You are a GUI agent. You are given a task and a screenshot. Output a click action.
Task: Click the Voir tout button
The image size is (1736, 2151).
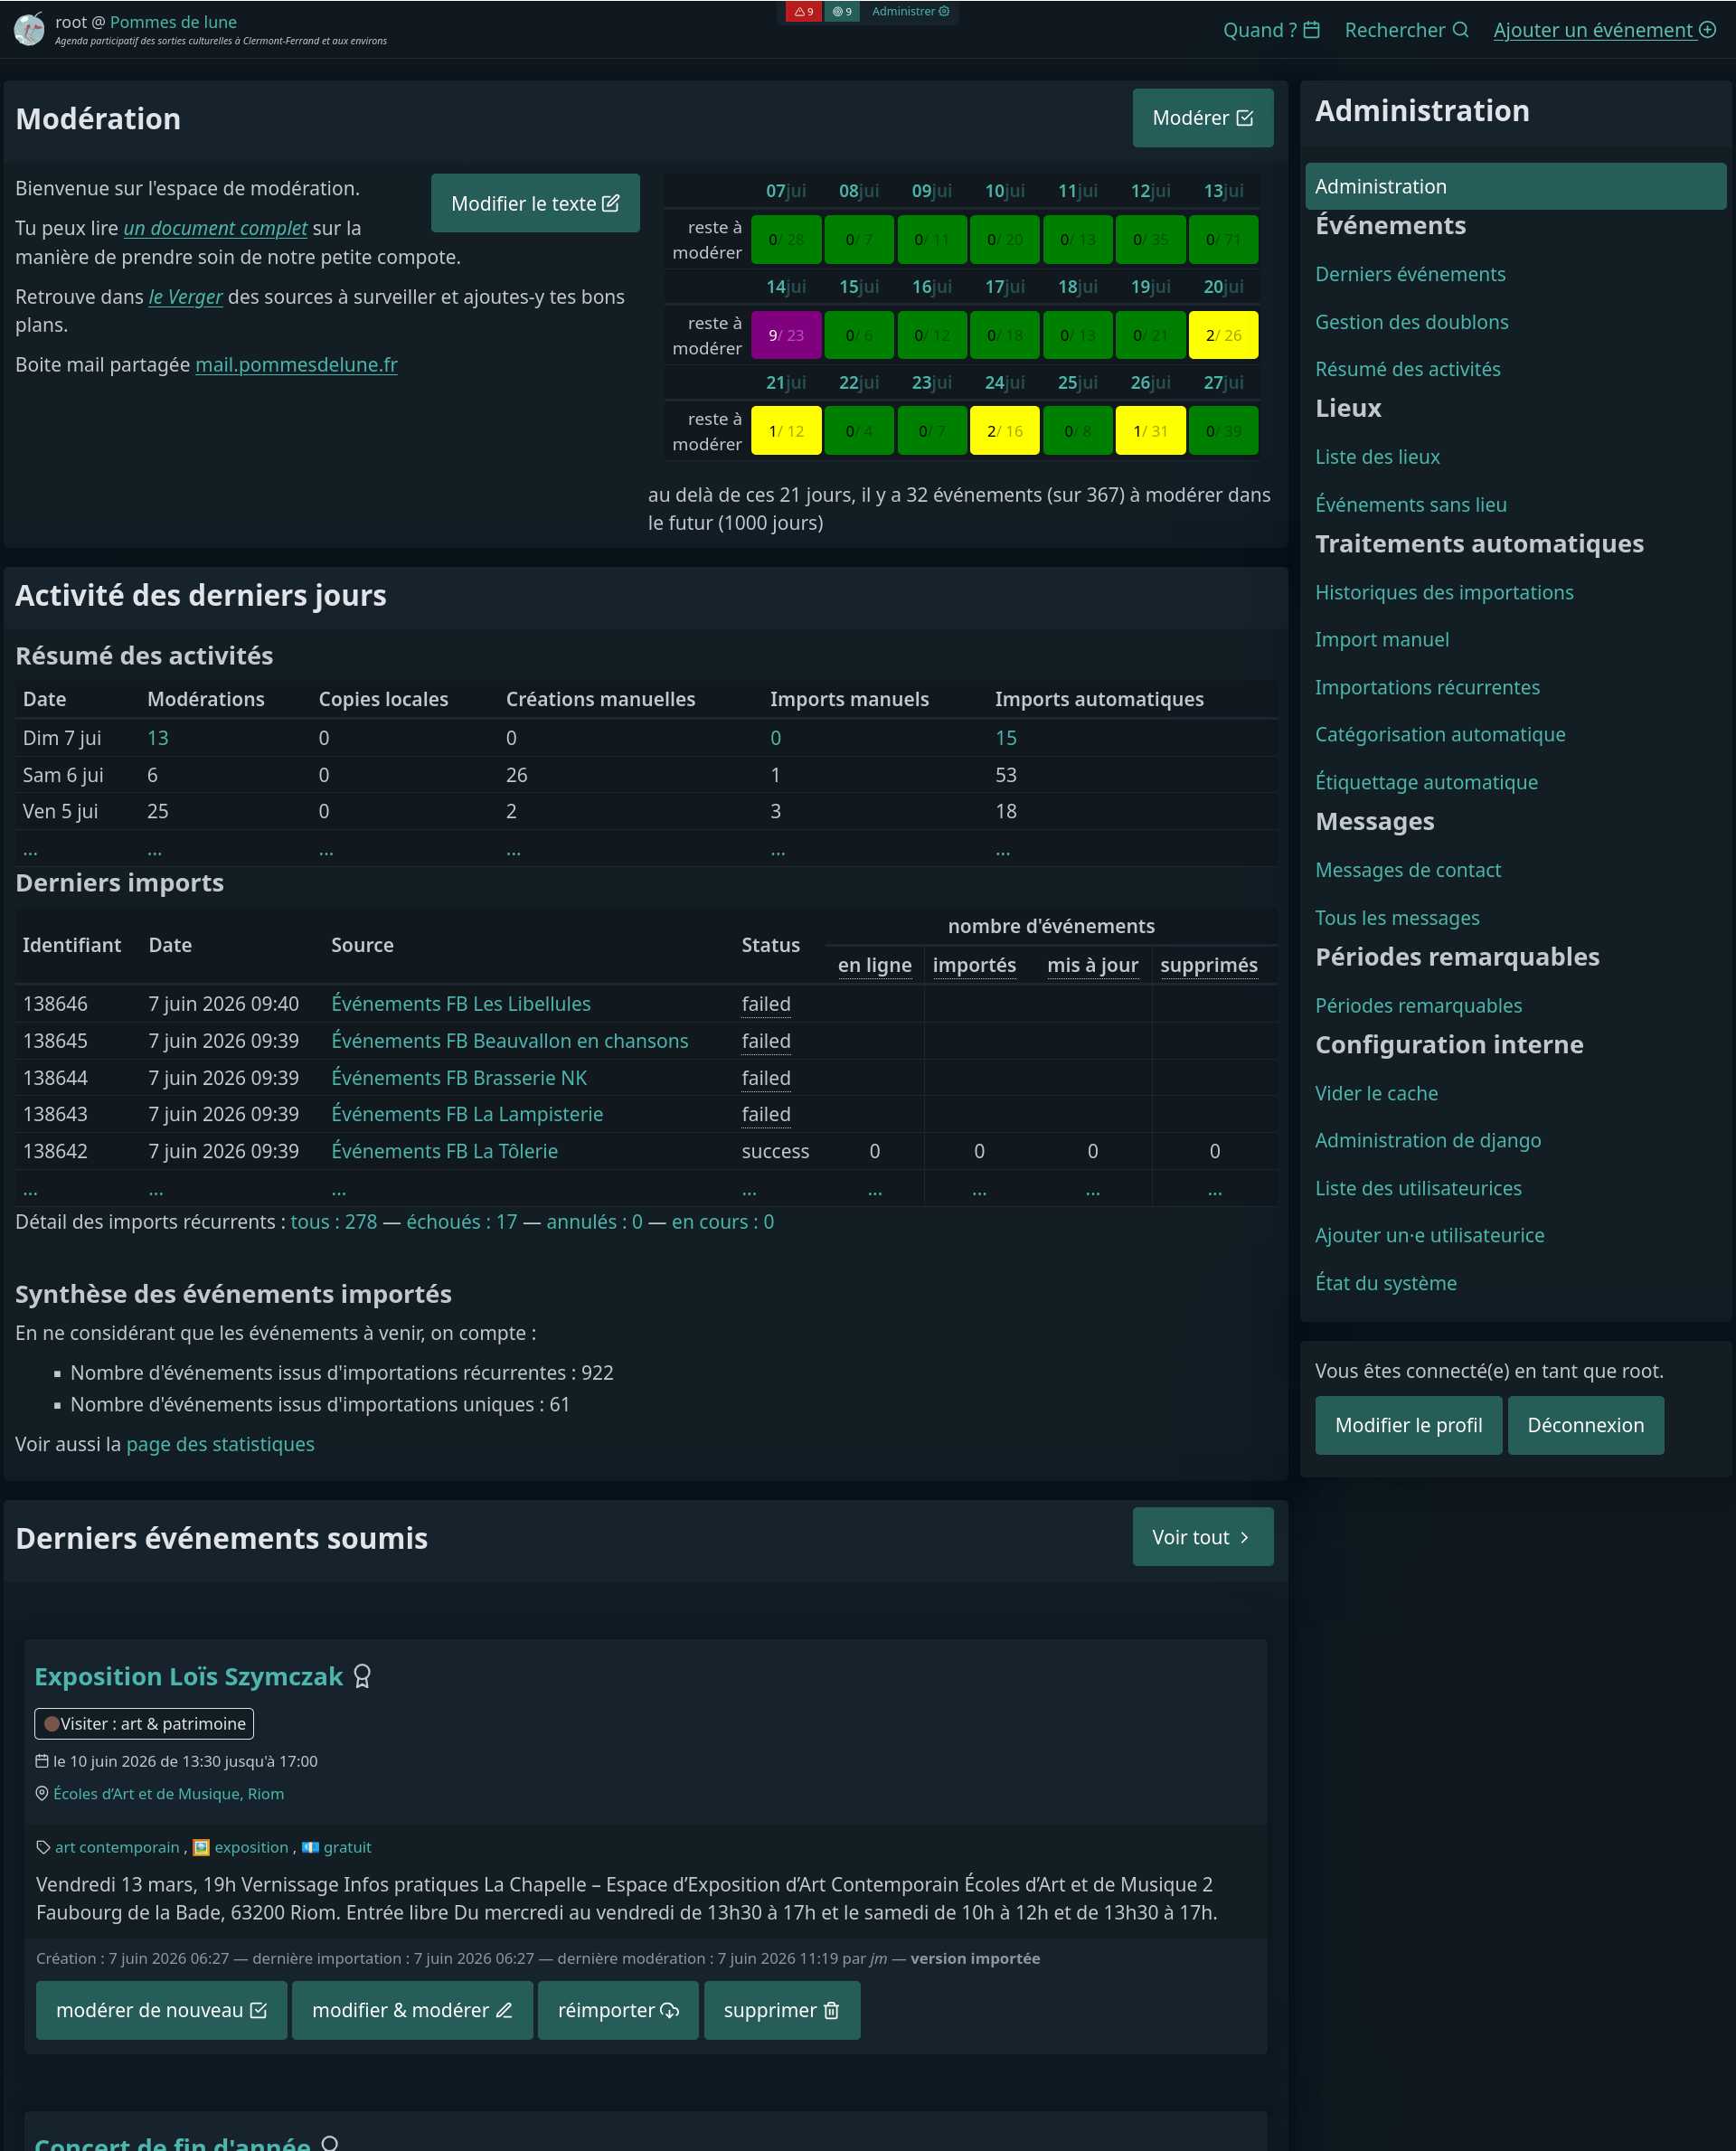(1202, 1537)
